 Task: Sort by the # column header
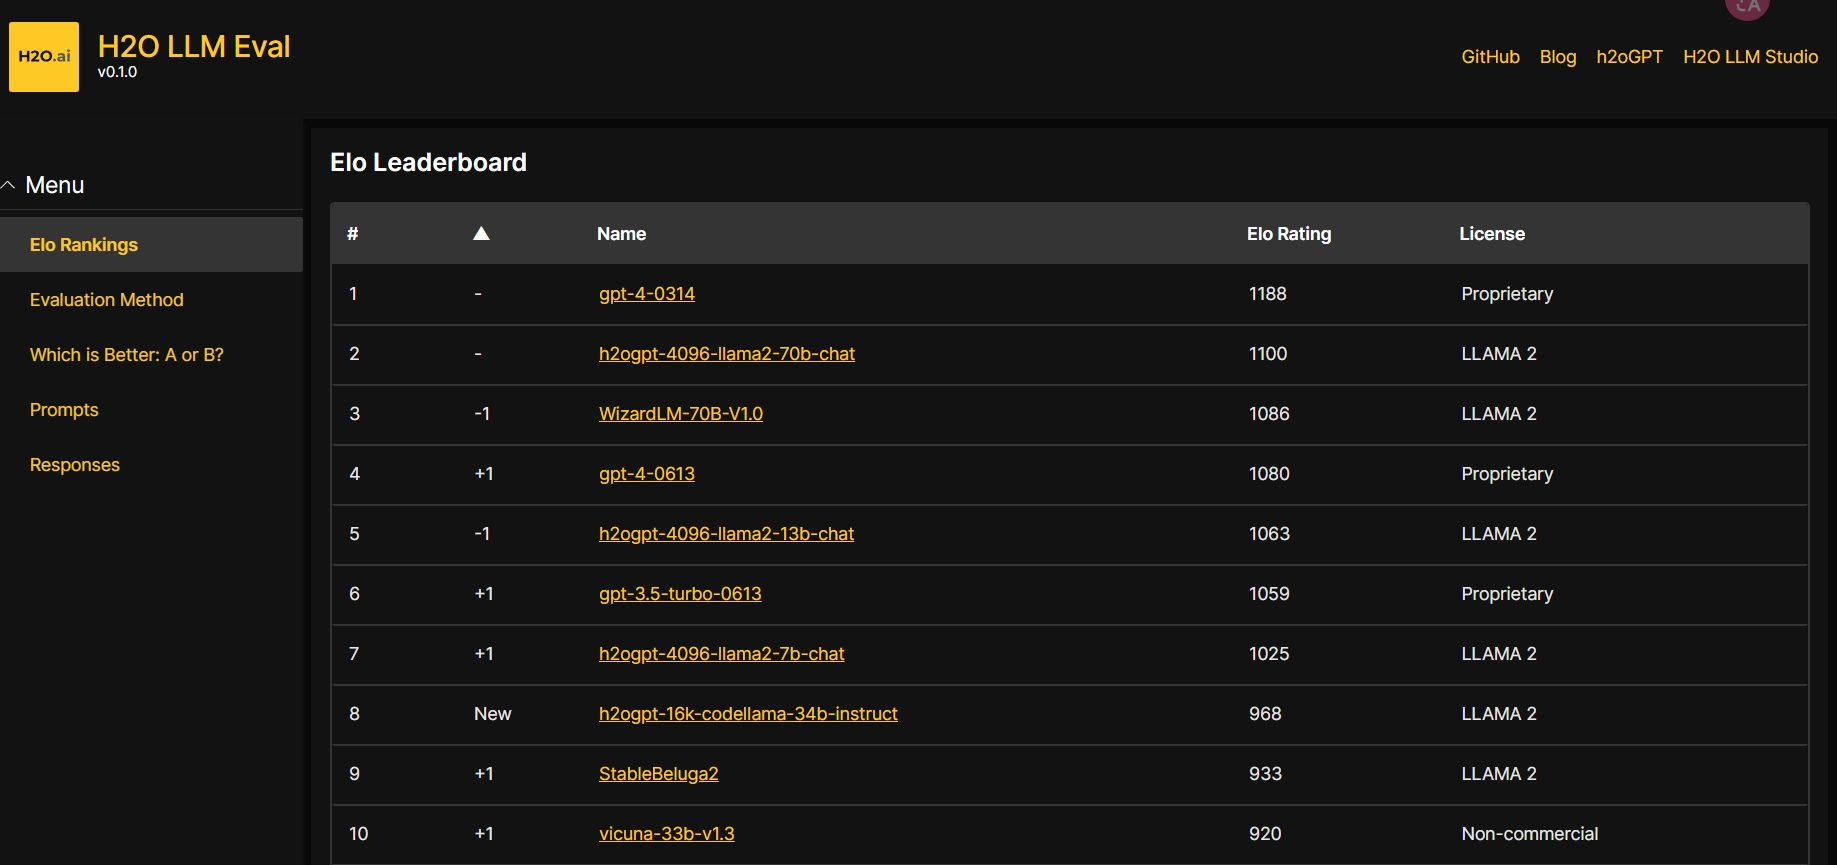click(x=352, y=234)
